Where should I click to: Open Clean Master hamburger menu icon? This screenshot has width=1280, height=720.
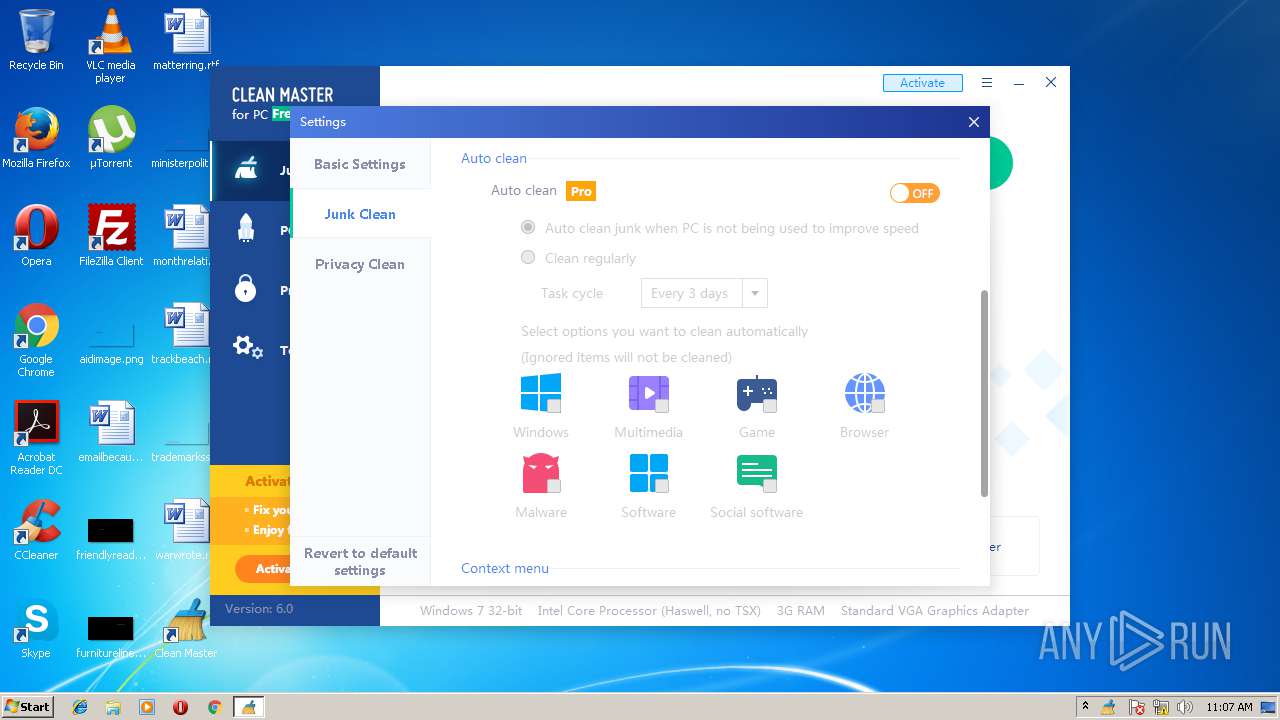987,83
